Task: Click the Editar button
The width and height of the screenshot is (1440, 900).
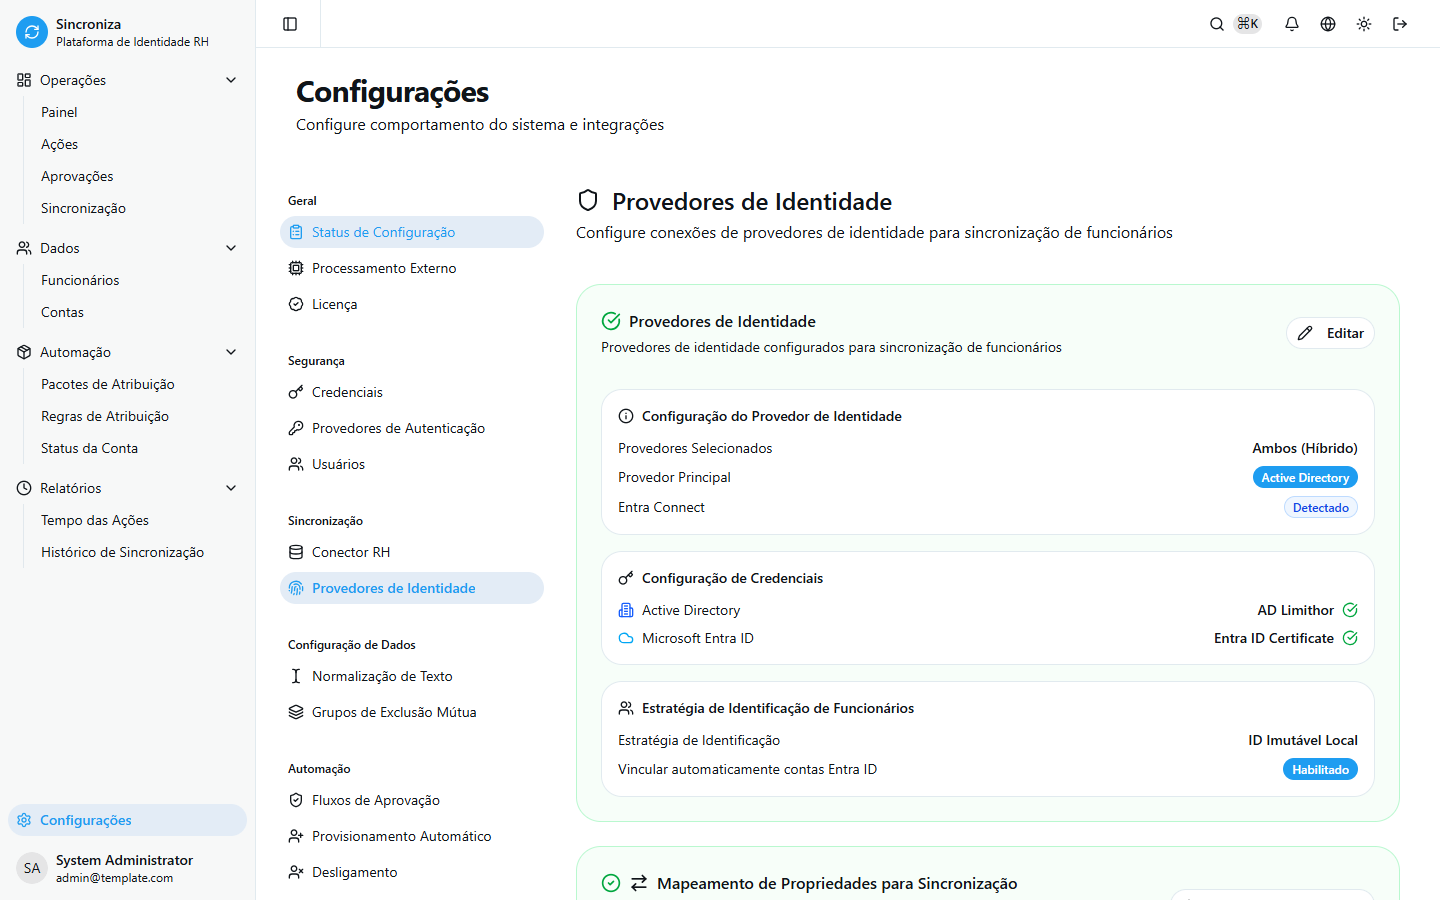Action: click(1330, 332)
